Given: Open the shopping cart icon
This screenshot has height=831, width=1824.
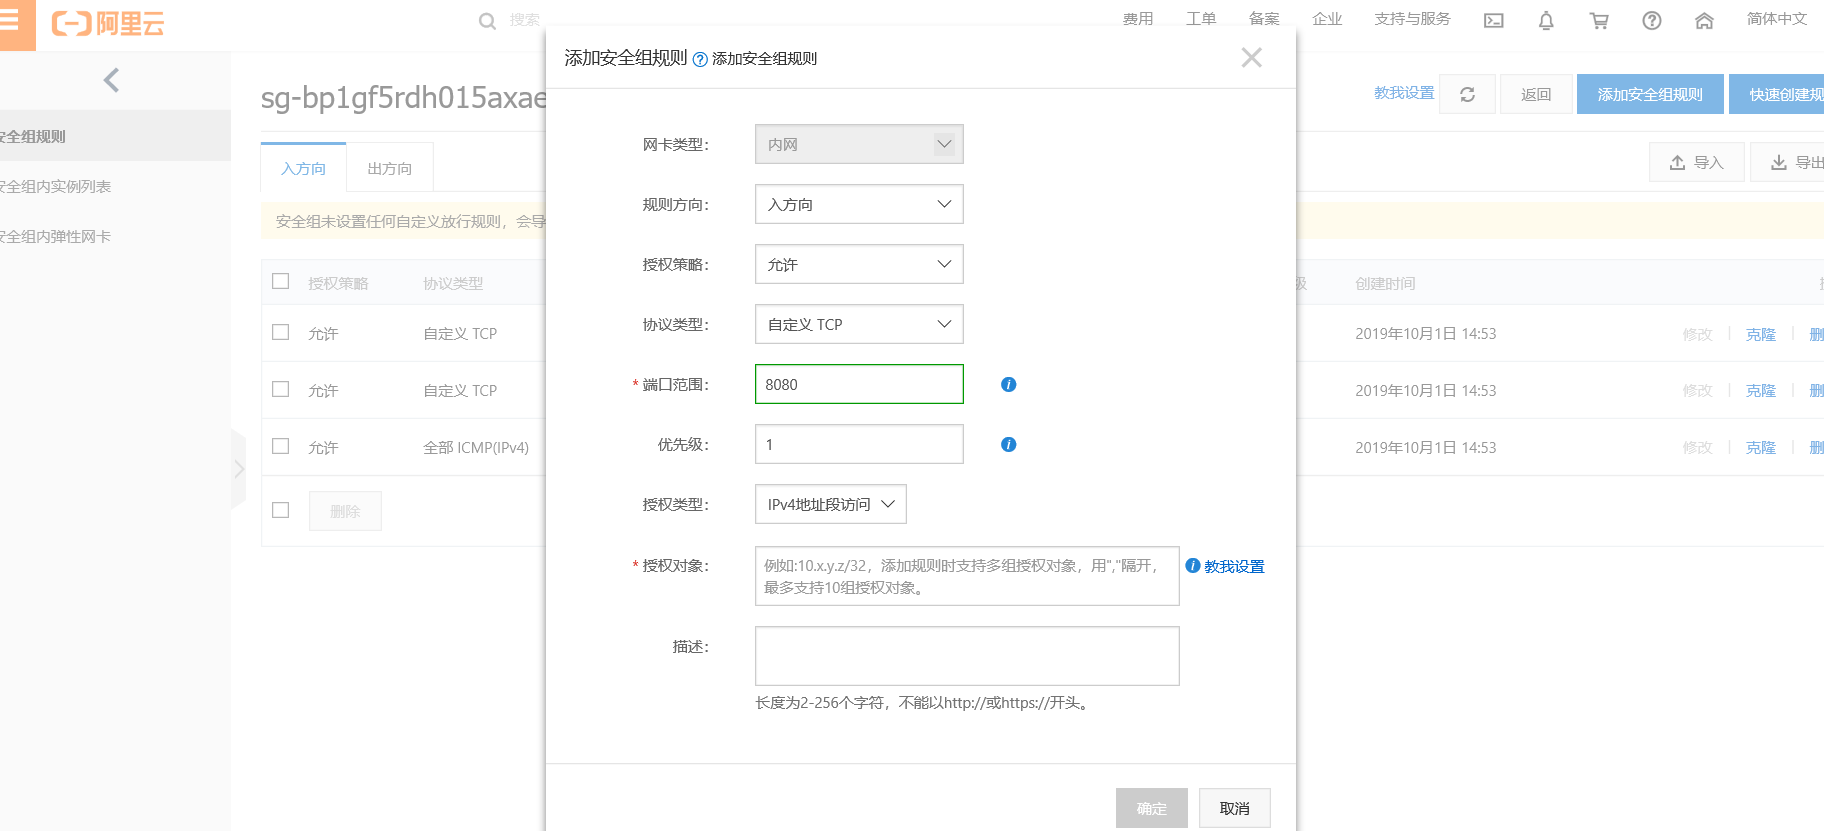Looking at the screenshot, I should tap(1599, 20).
